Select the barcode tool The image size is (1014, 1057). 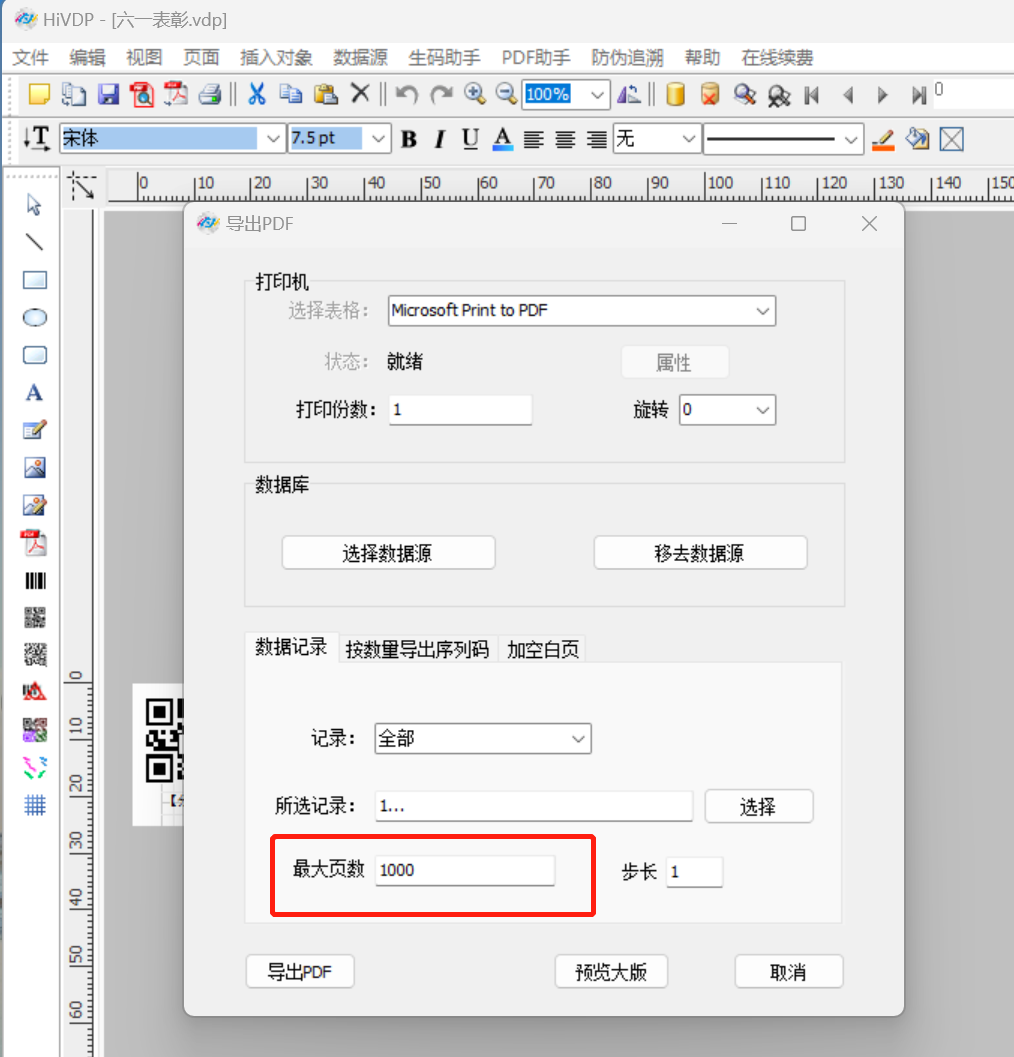pos(35,580)
